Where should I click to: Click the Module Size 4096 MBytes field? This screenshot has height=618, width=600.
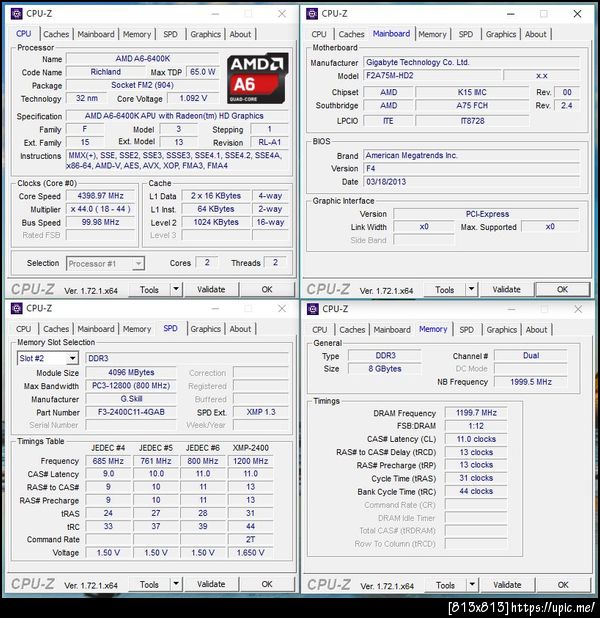click(x=131, y=372)
